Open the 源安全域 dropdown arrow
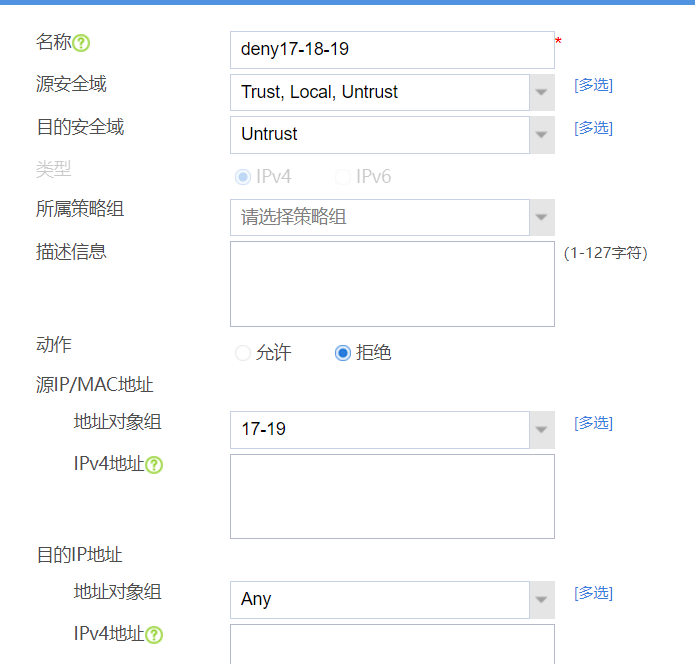This screenshot has width=695, height=664. tap(541, 92)
